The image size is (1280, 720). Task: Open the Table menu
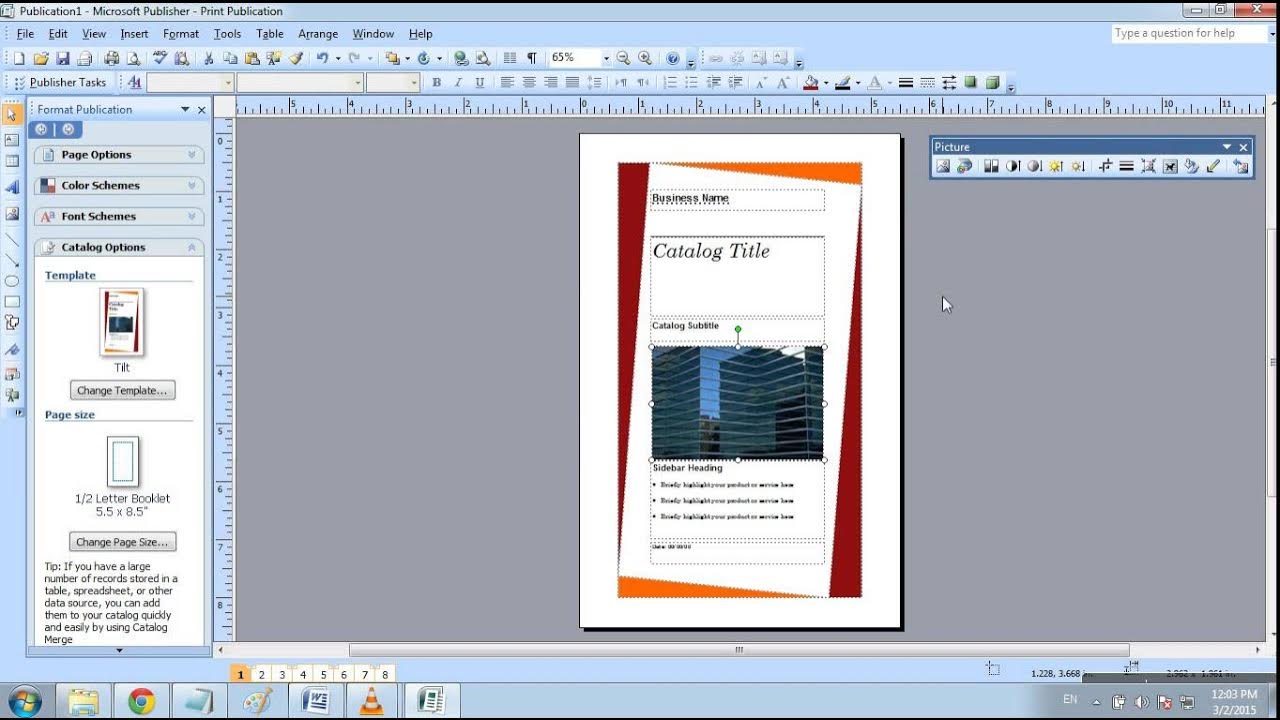270,34
